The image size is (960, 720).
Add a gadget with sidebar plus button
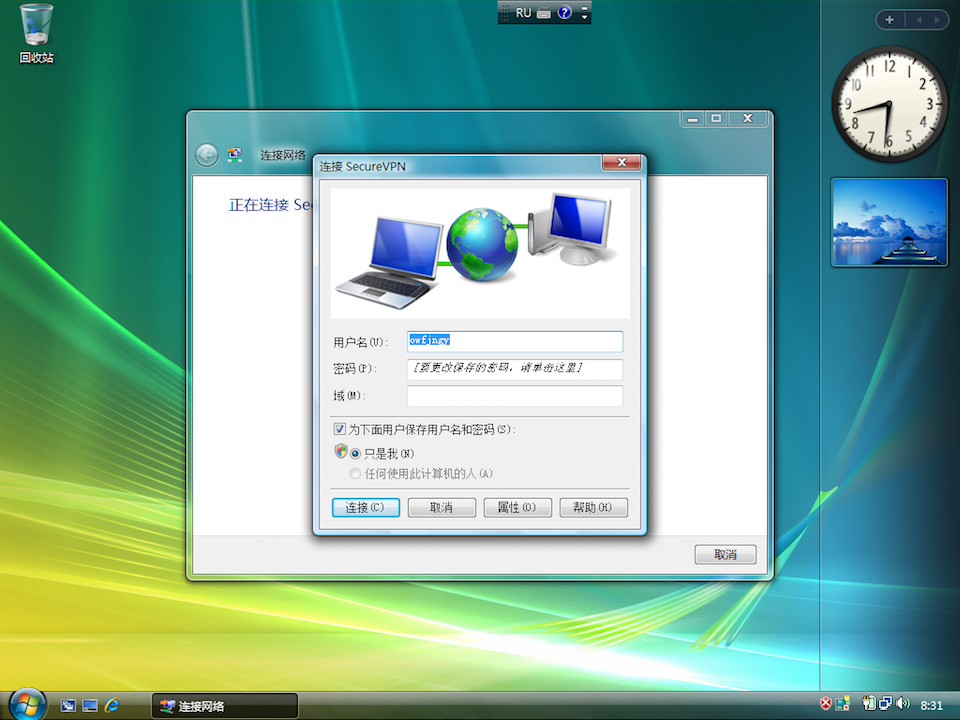point(890,20)
